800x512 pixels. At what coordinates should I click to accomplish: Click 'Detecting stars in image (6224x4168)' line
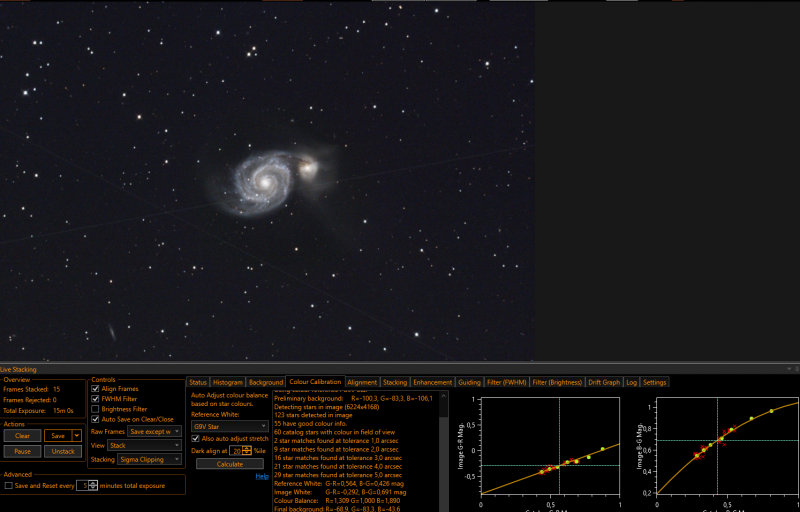[x=327, y=406]
